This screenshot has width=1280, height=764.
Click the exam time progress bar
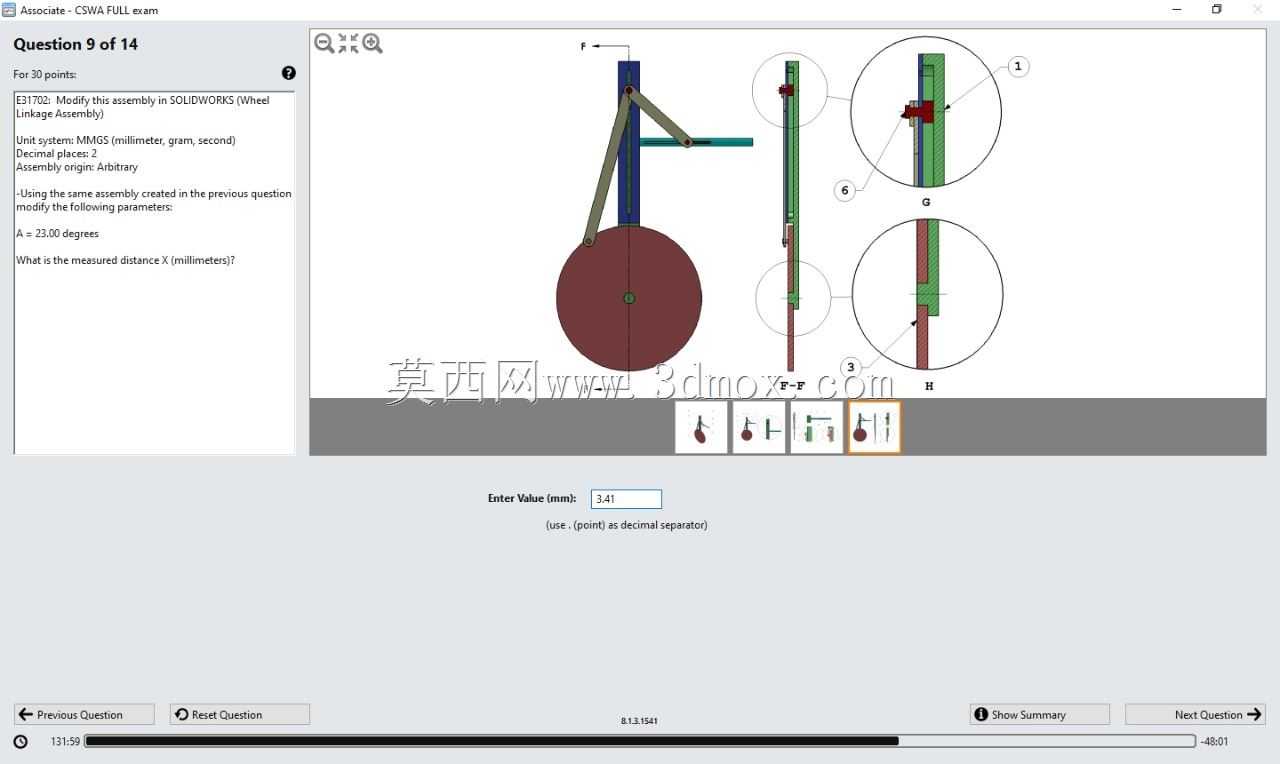(640, 741)
